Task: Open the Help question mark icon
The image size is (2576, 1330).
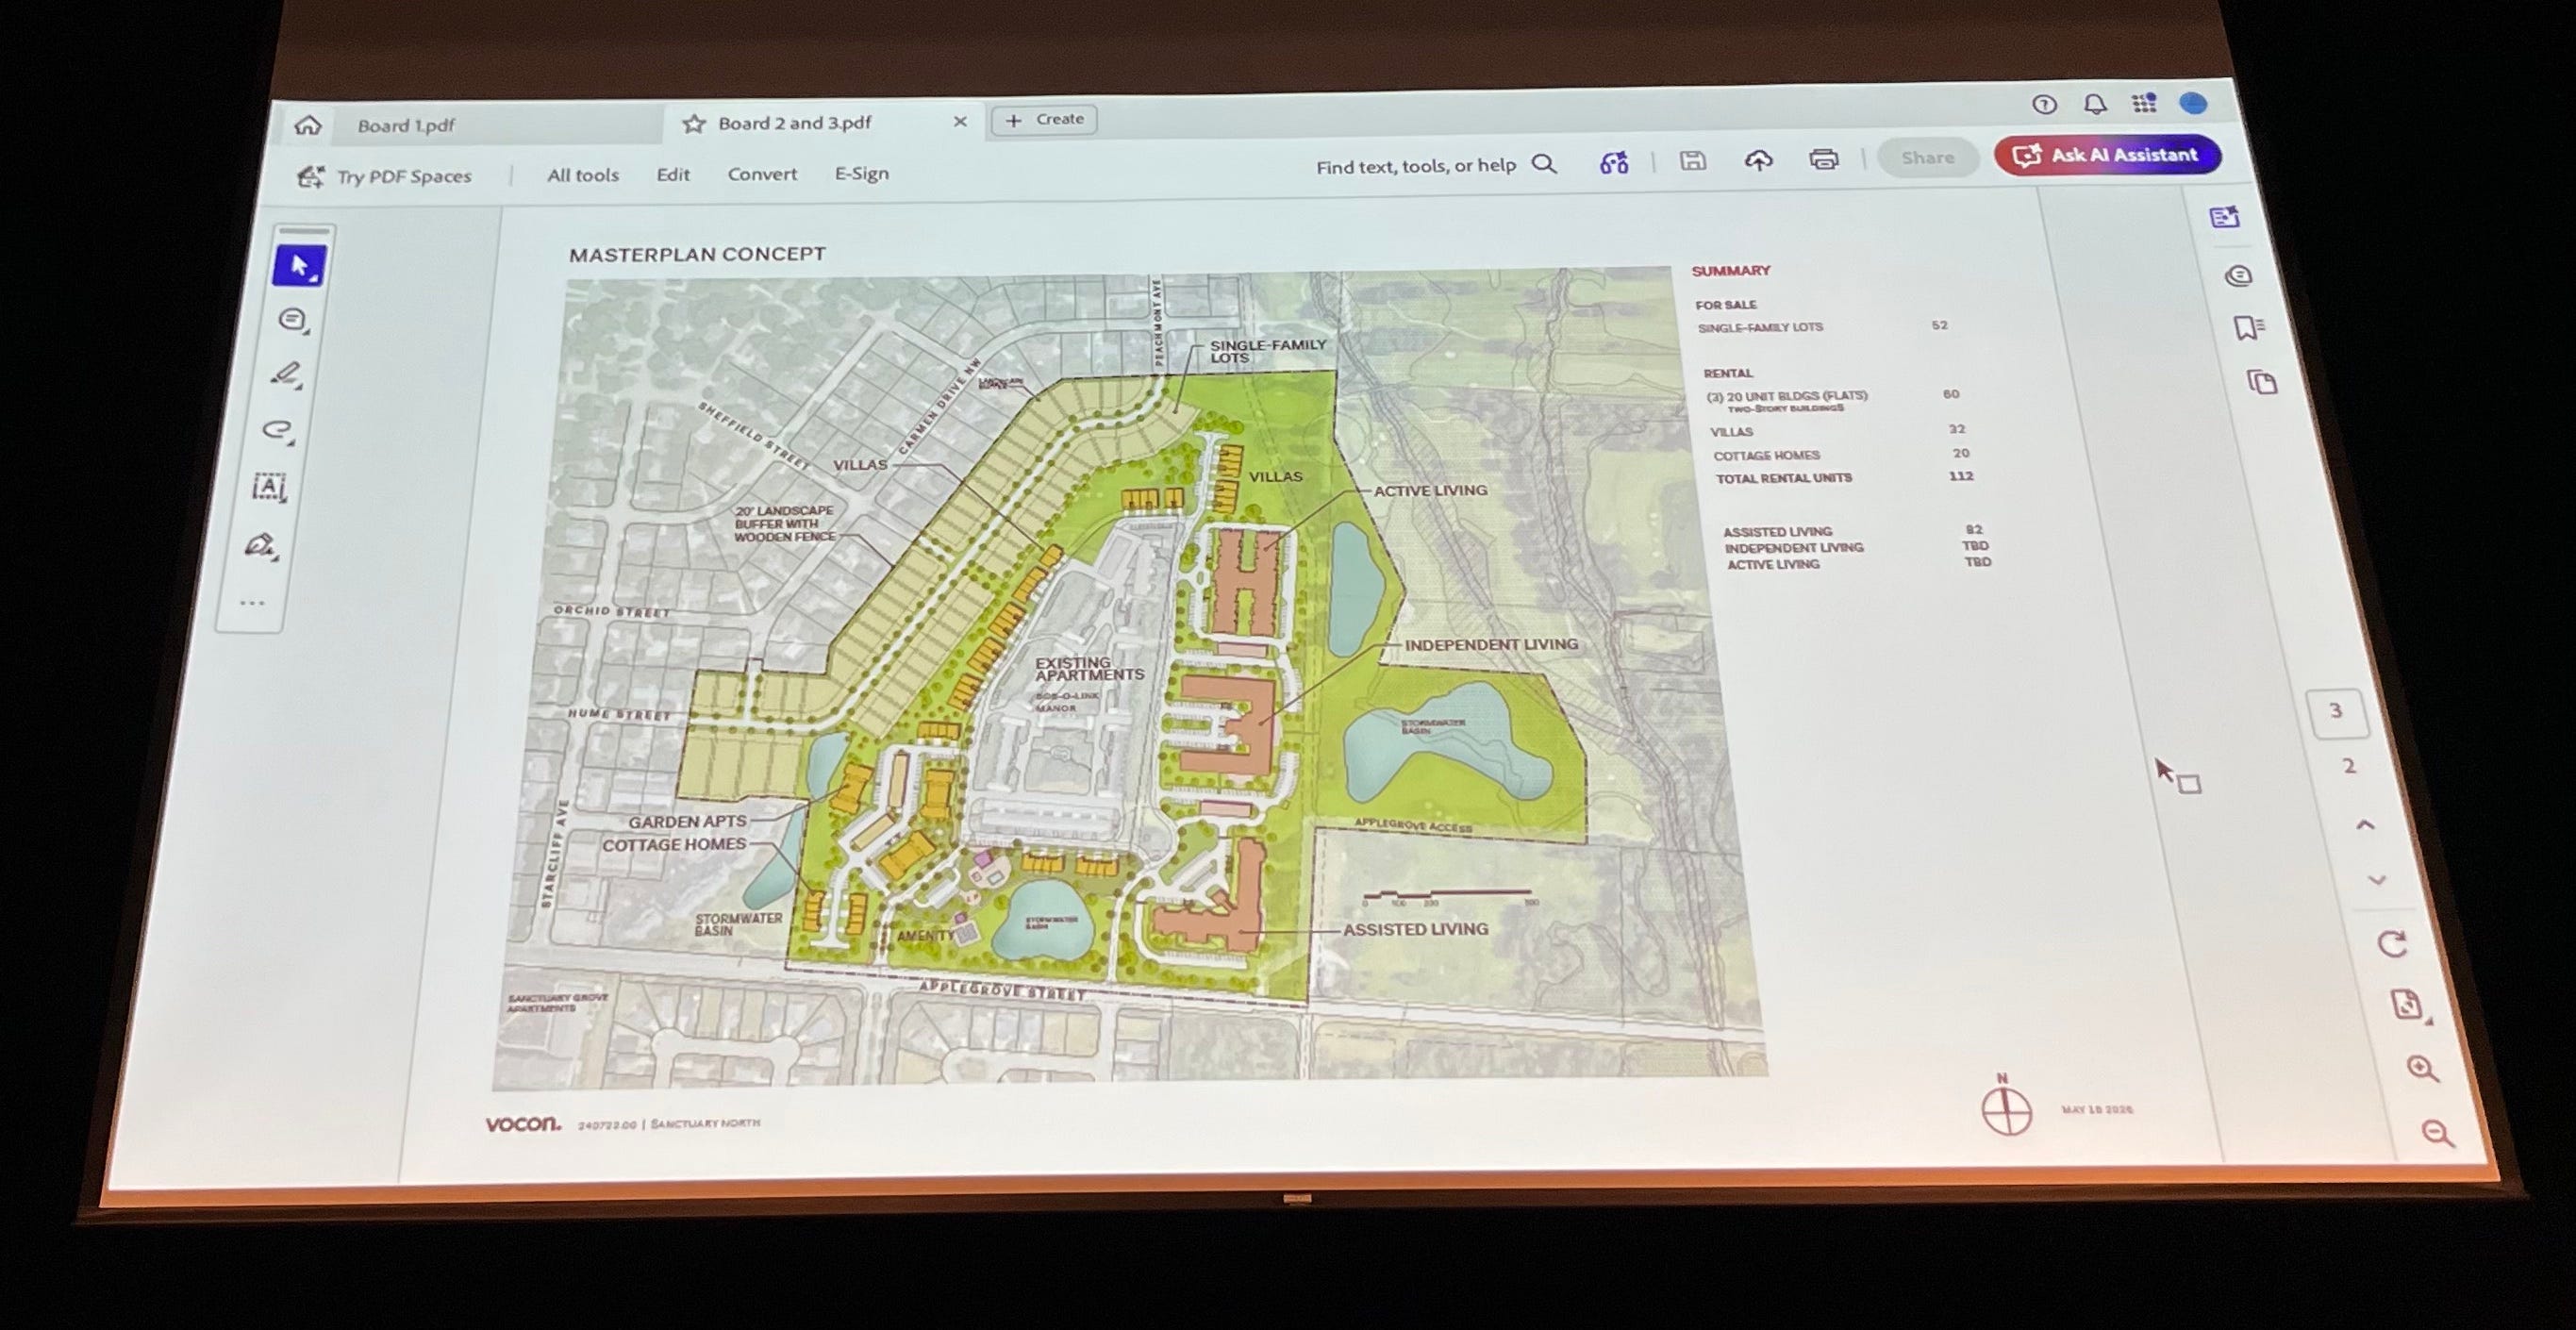Action: [x=2044, y=104]
